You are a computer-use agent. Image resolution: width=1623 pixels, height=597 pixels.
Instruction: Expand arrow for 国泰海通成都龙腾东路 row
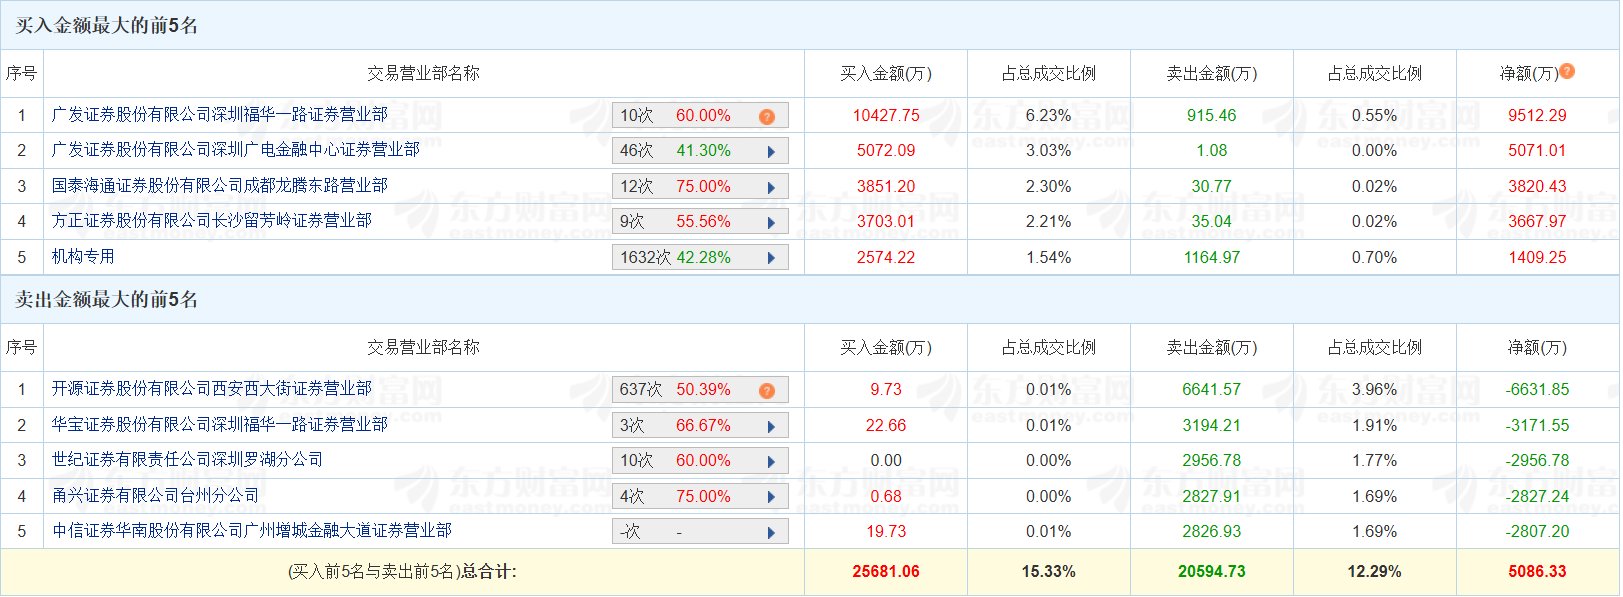[771, 188]
